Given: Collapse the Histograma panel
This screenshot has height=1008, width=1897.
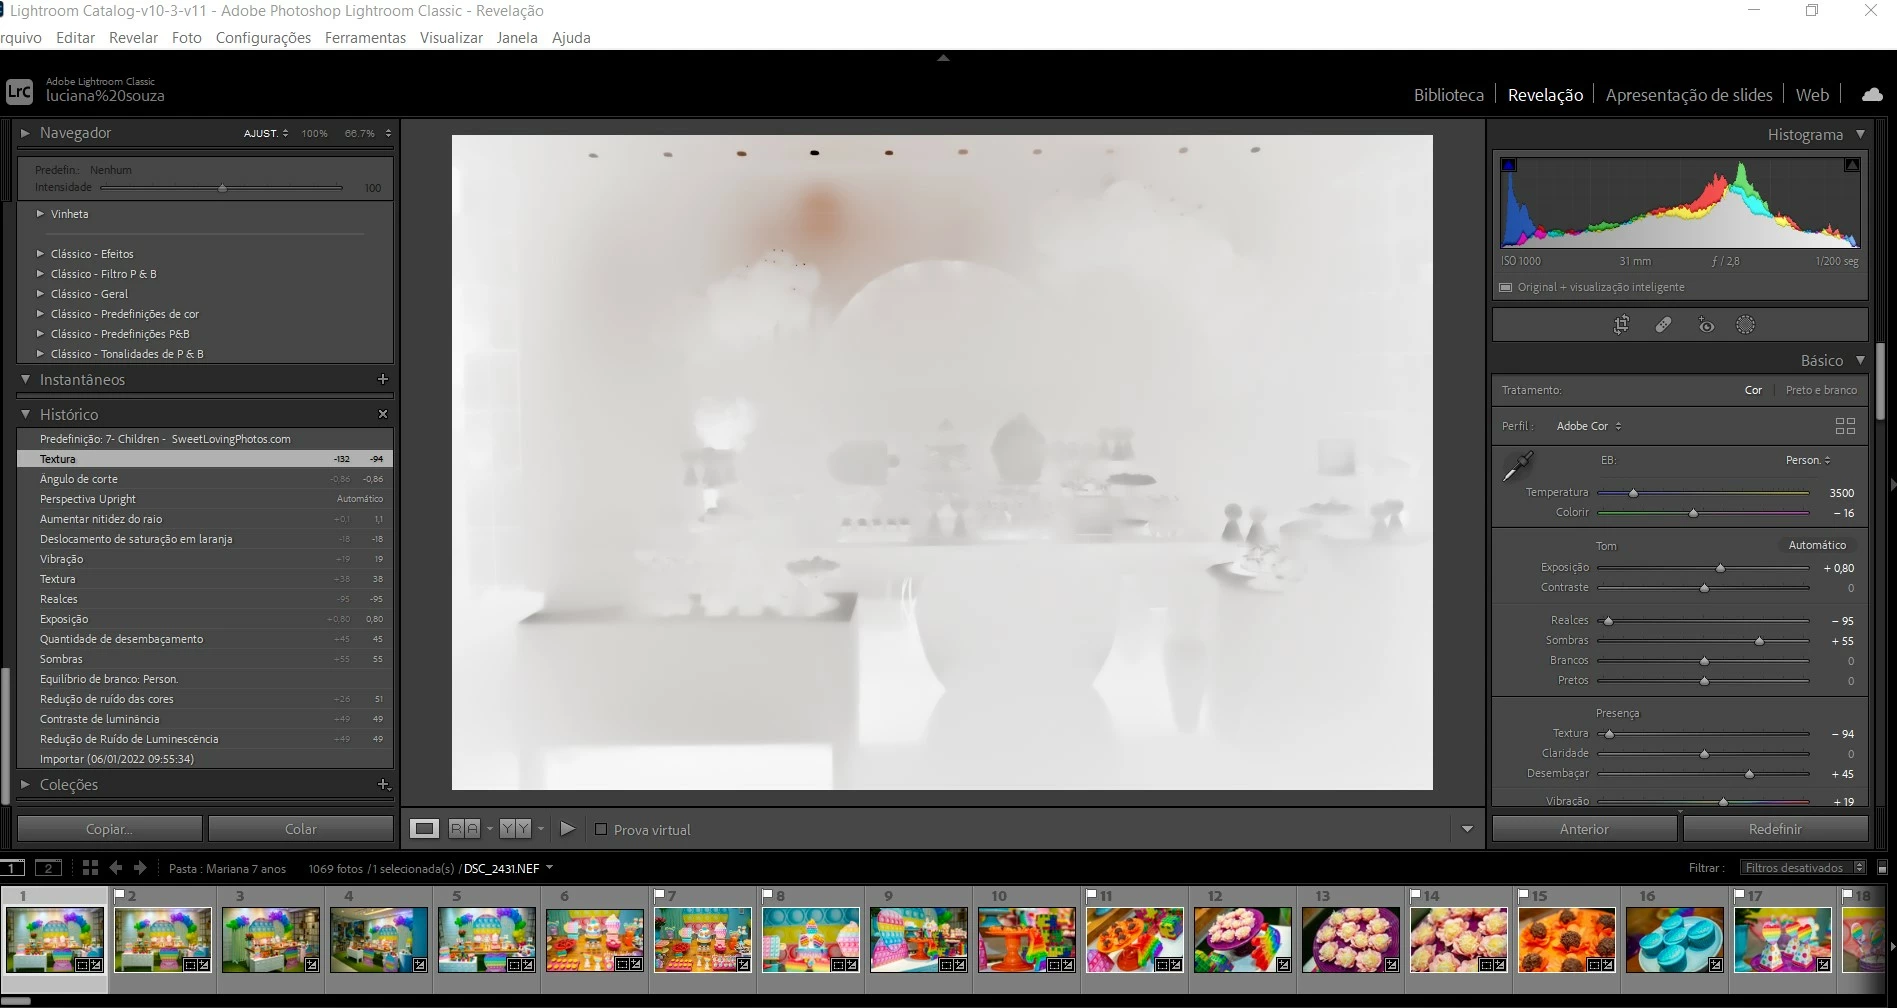Looking at the screenshot, I should (x=1860, y=134).
